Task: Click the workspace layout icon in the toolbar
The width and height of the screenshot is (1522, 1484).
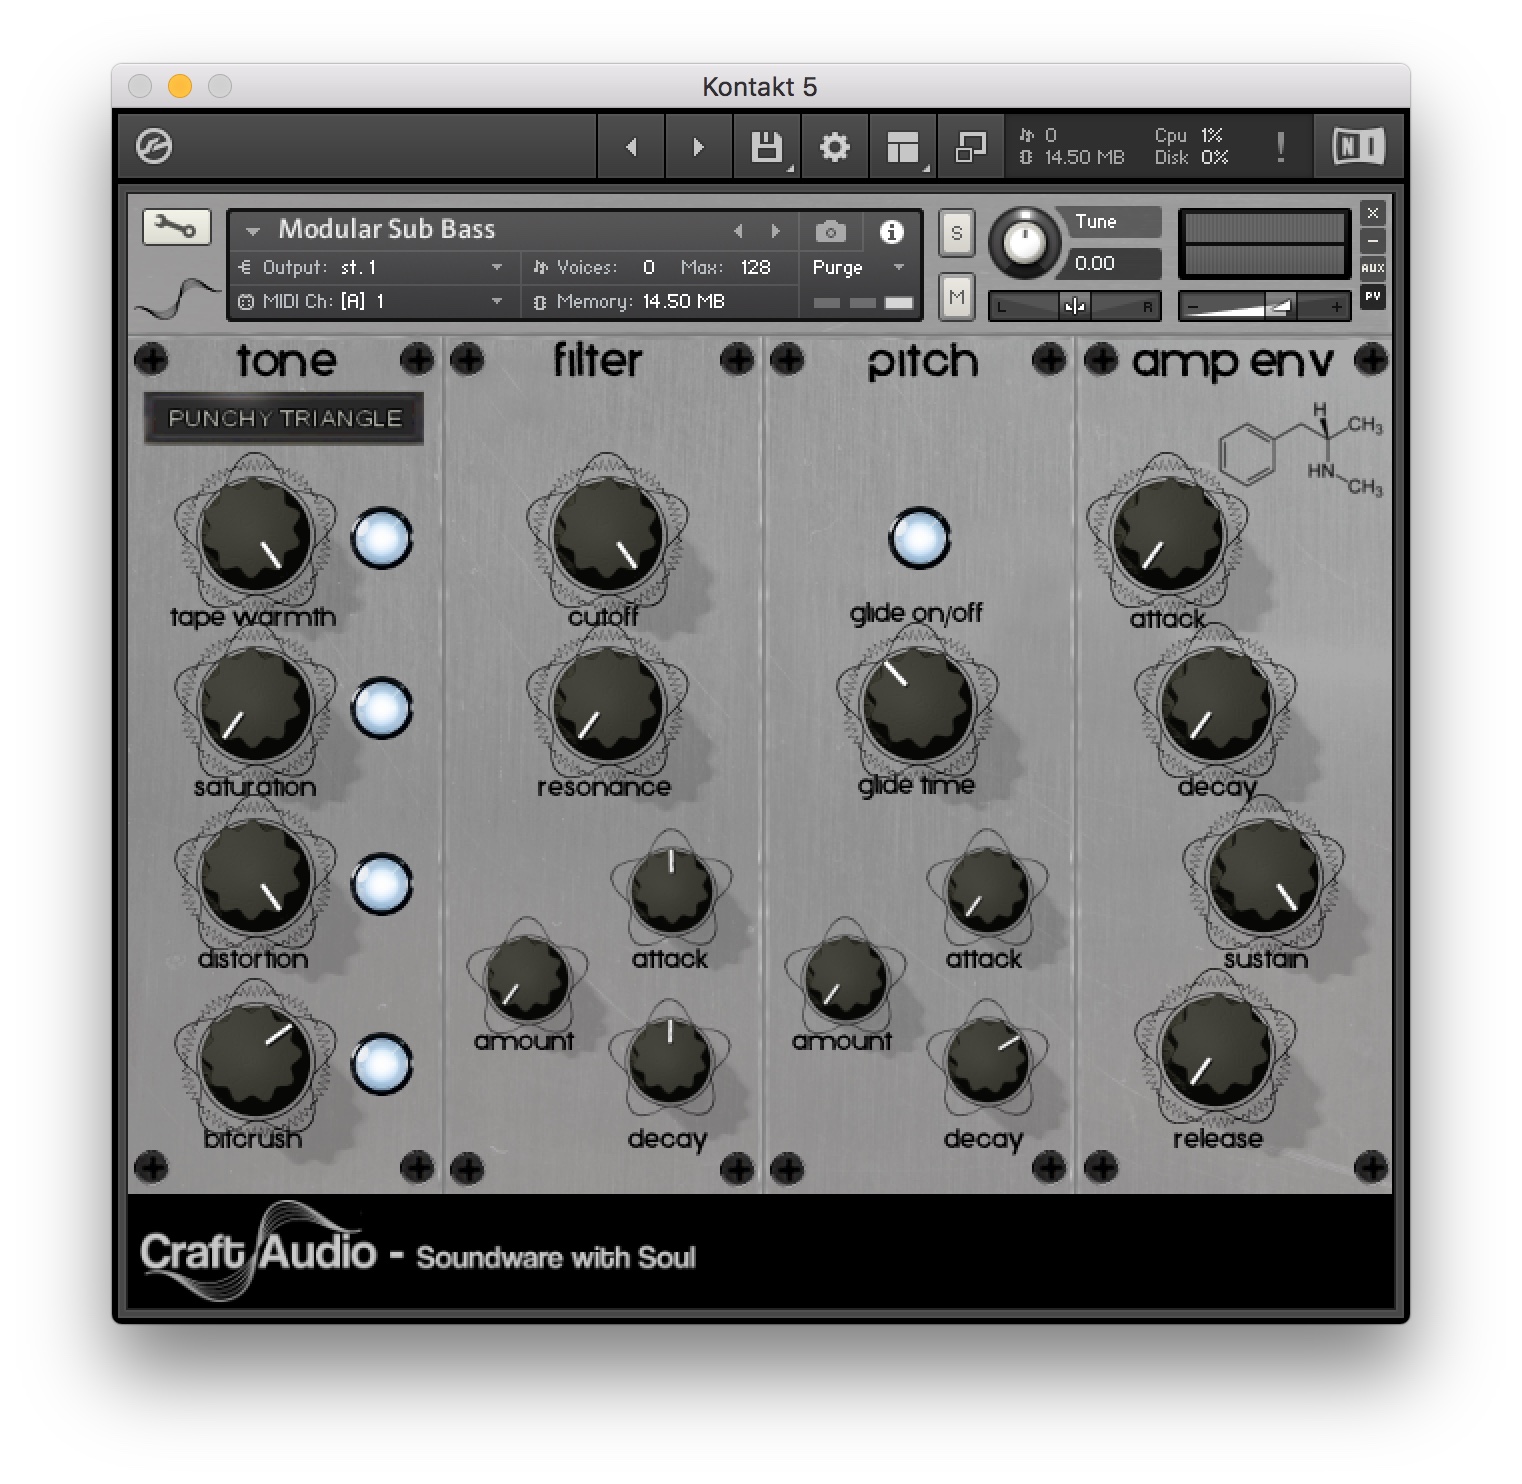Action: click(x=901, y=146)
